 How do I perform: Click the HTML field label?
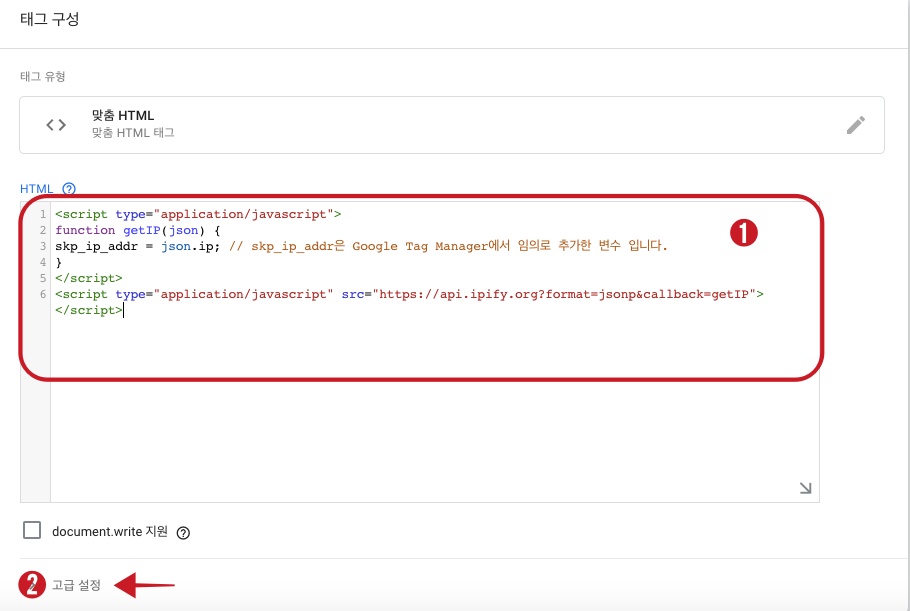(x=37, y=189)
